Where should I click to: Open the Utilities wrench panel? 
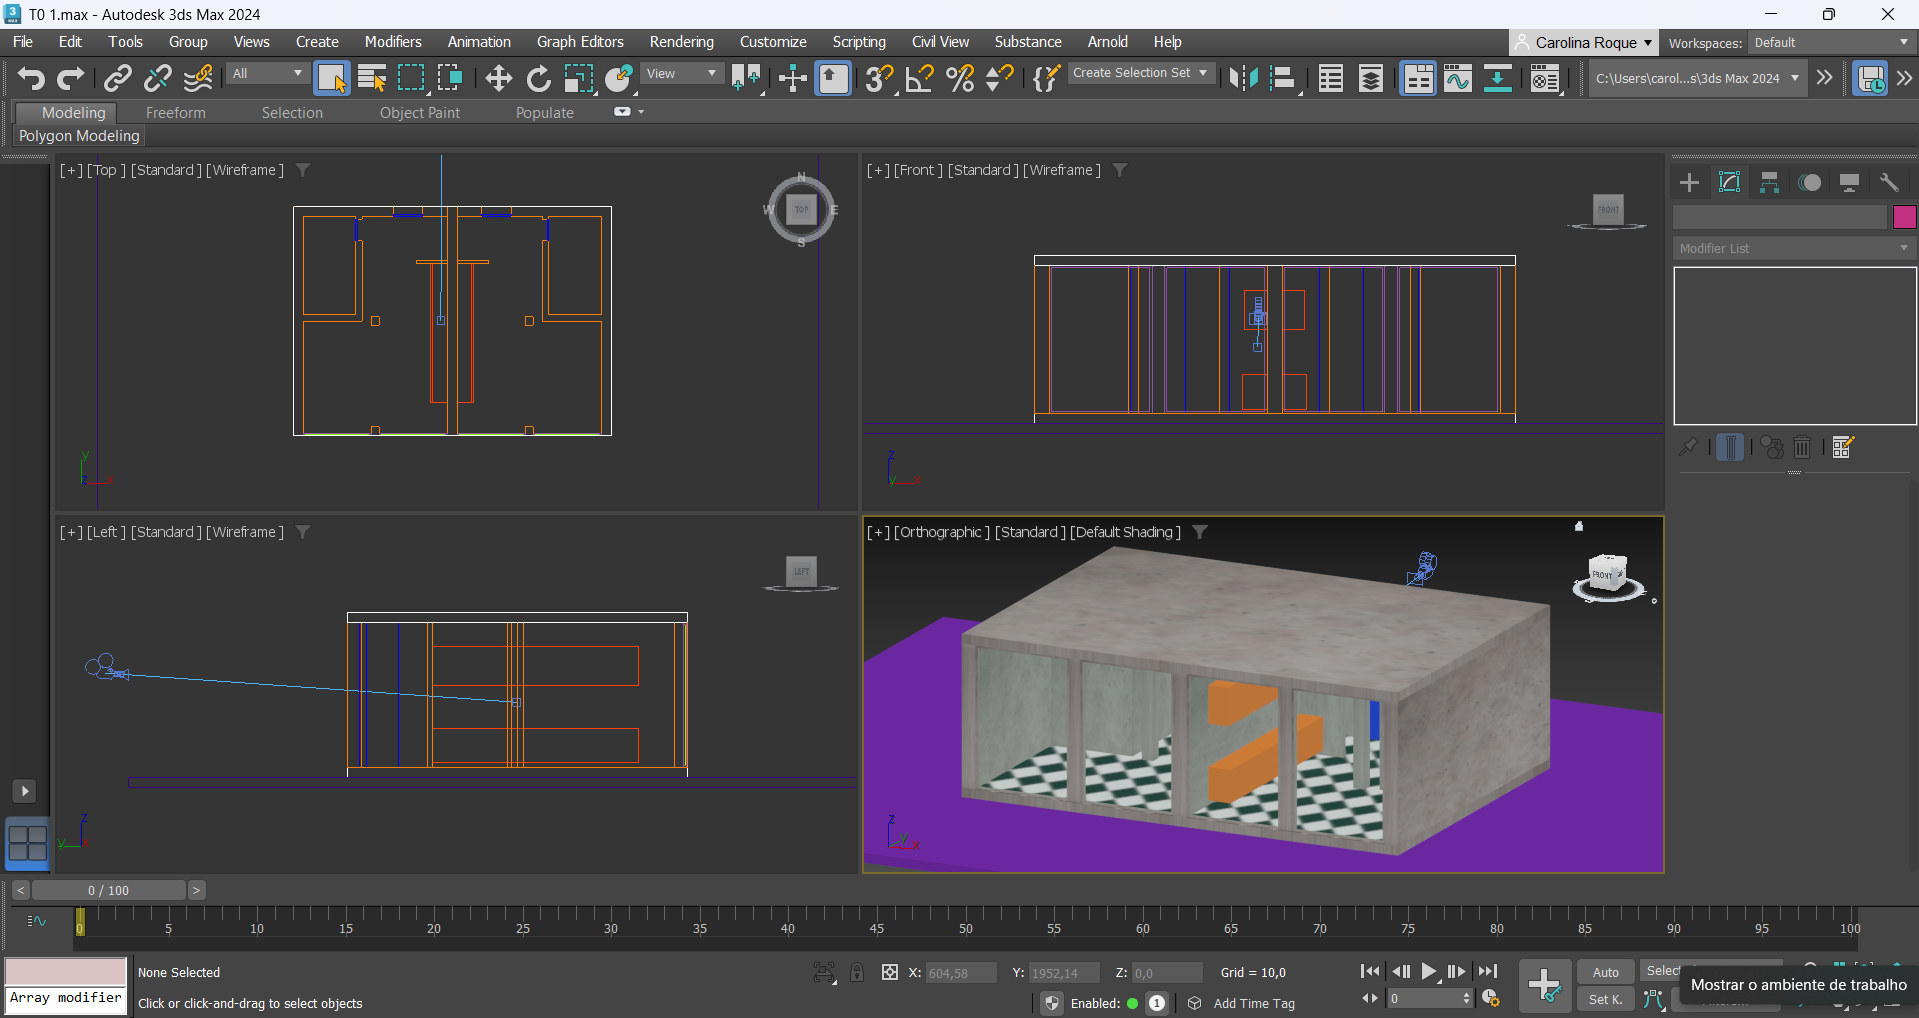click(x=1889, y=182)
